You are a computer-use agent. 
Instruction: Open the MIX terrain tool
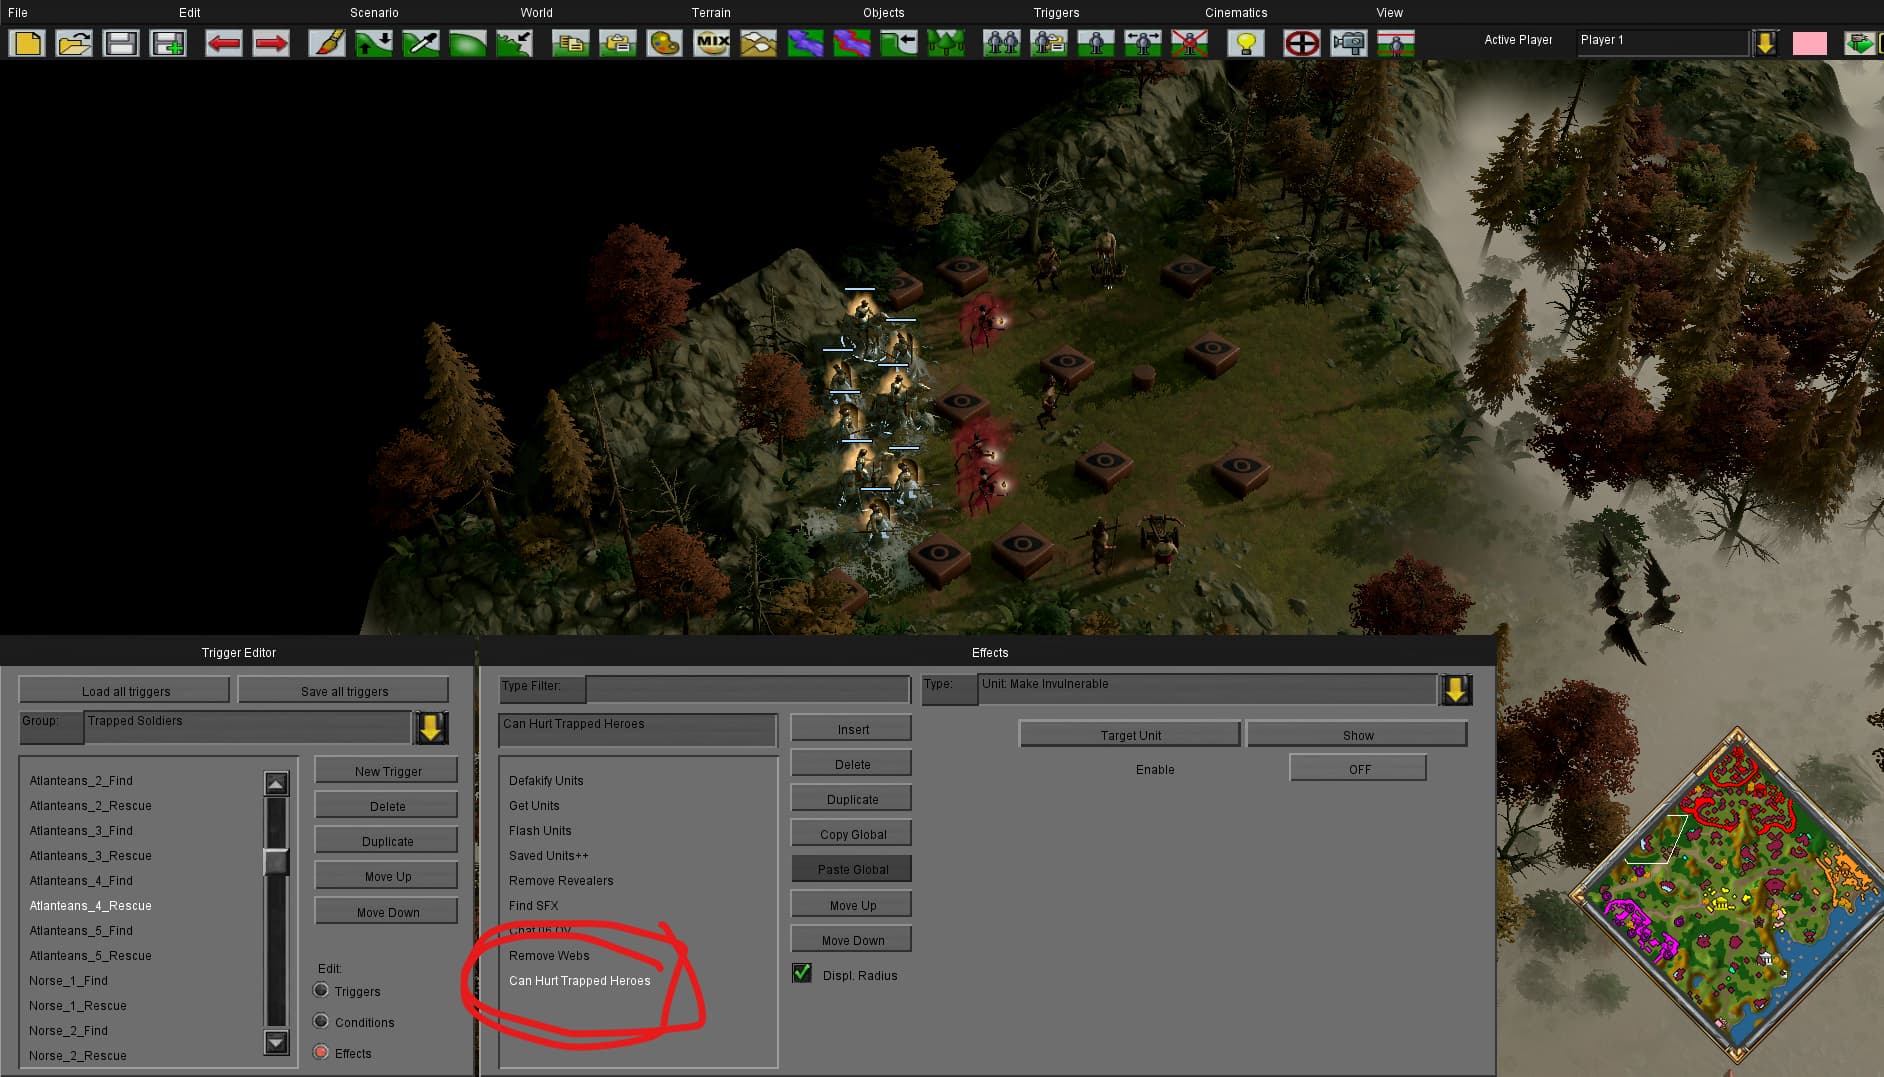click(712, 43)
